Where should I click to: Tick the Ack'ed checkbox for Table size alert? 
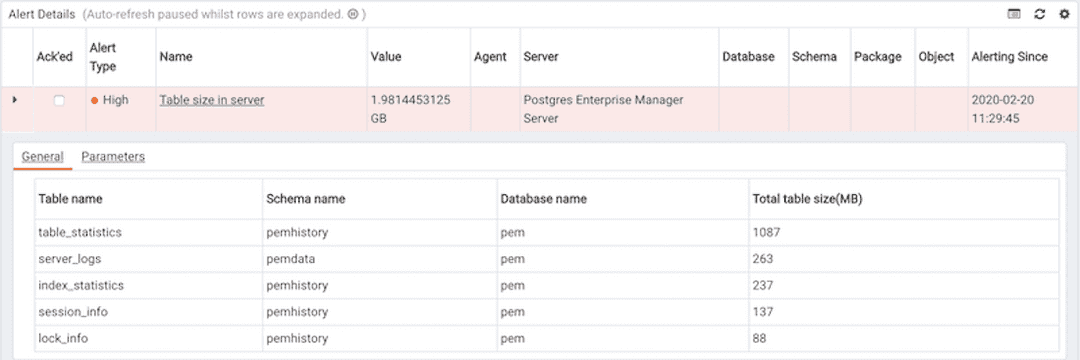point(59,100)
